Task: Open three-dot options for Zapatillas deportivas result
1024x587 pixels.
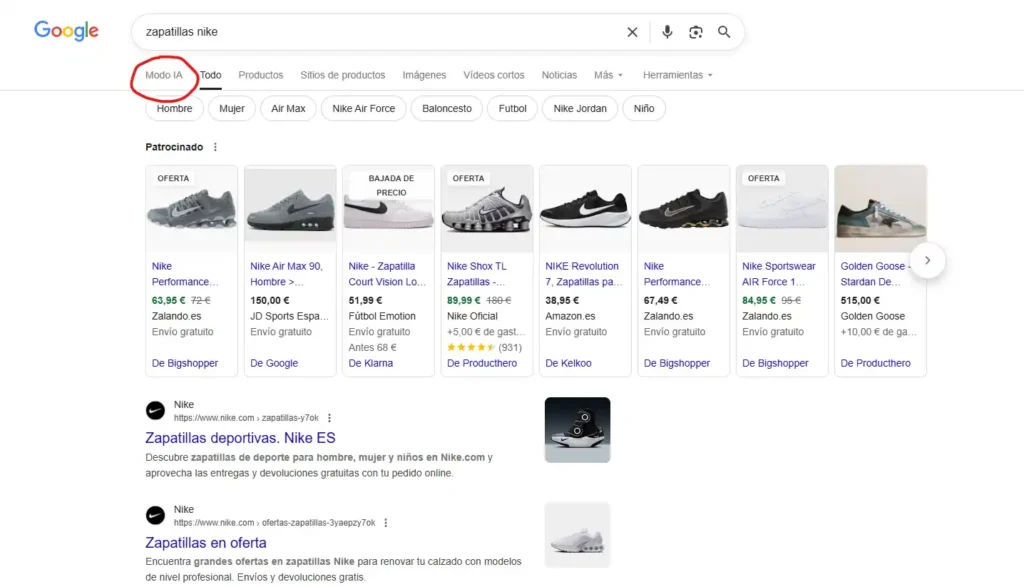Action: 329,418
